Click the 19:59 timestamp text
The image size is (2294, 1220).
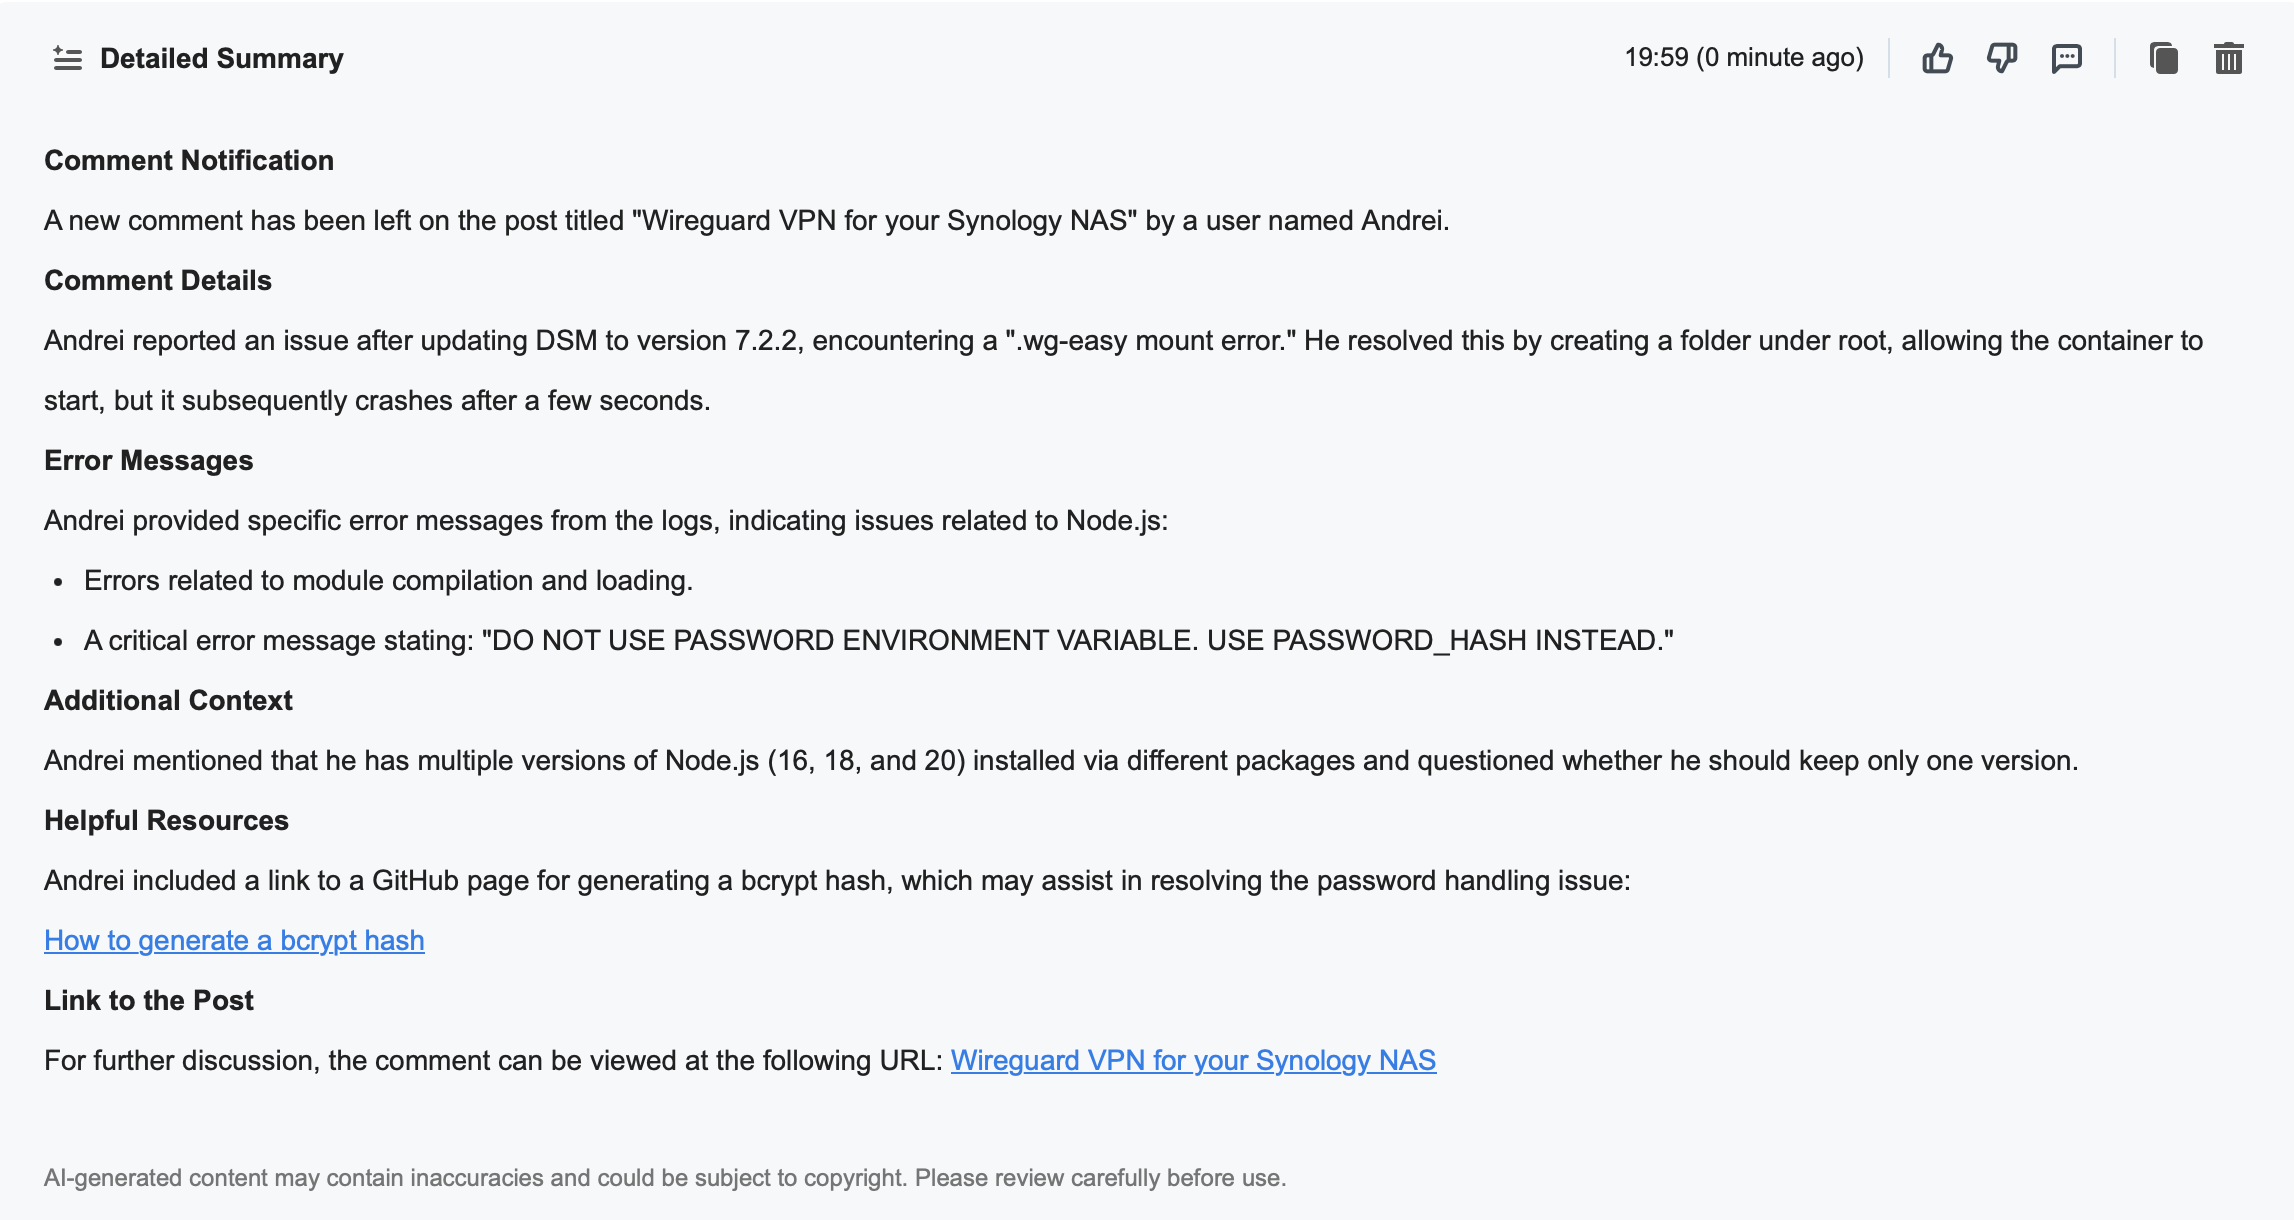(x=1744, y=58)
